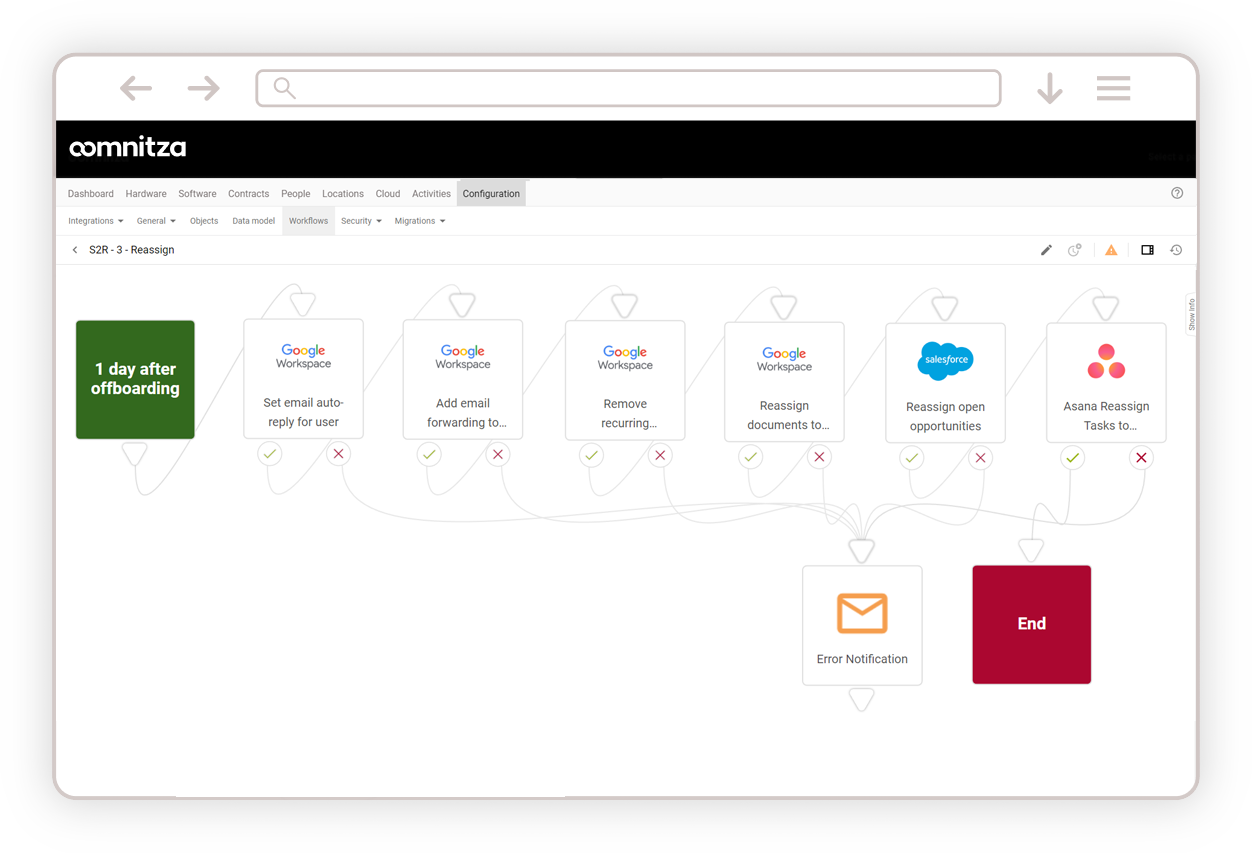Click success checkmark under Reassign open opportunities
Viewport: 1252px width, 853px height.
(x=911, y=458)
